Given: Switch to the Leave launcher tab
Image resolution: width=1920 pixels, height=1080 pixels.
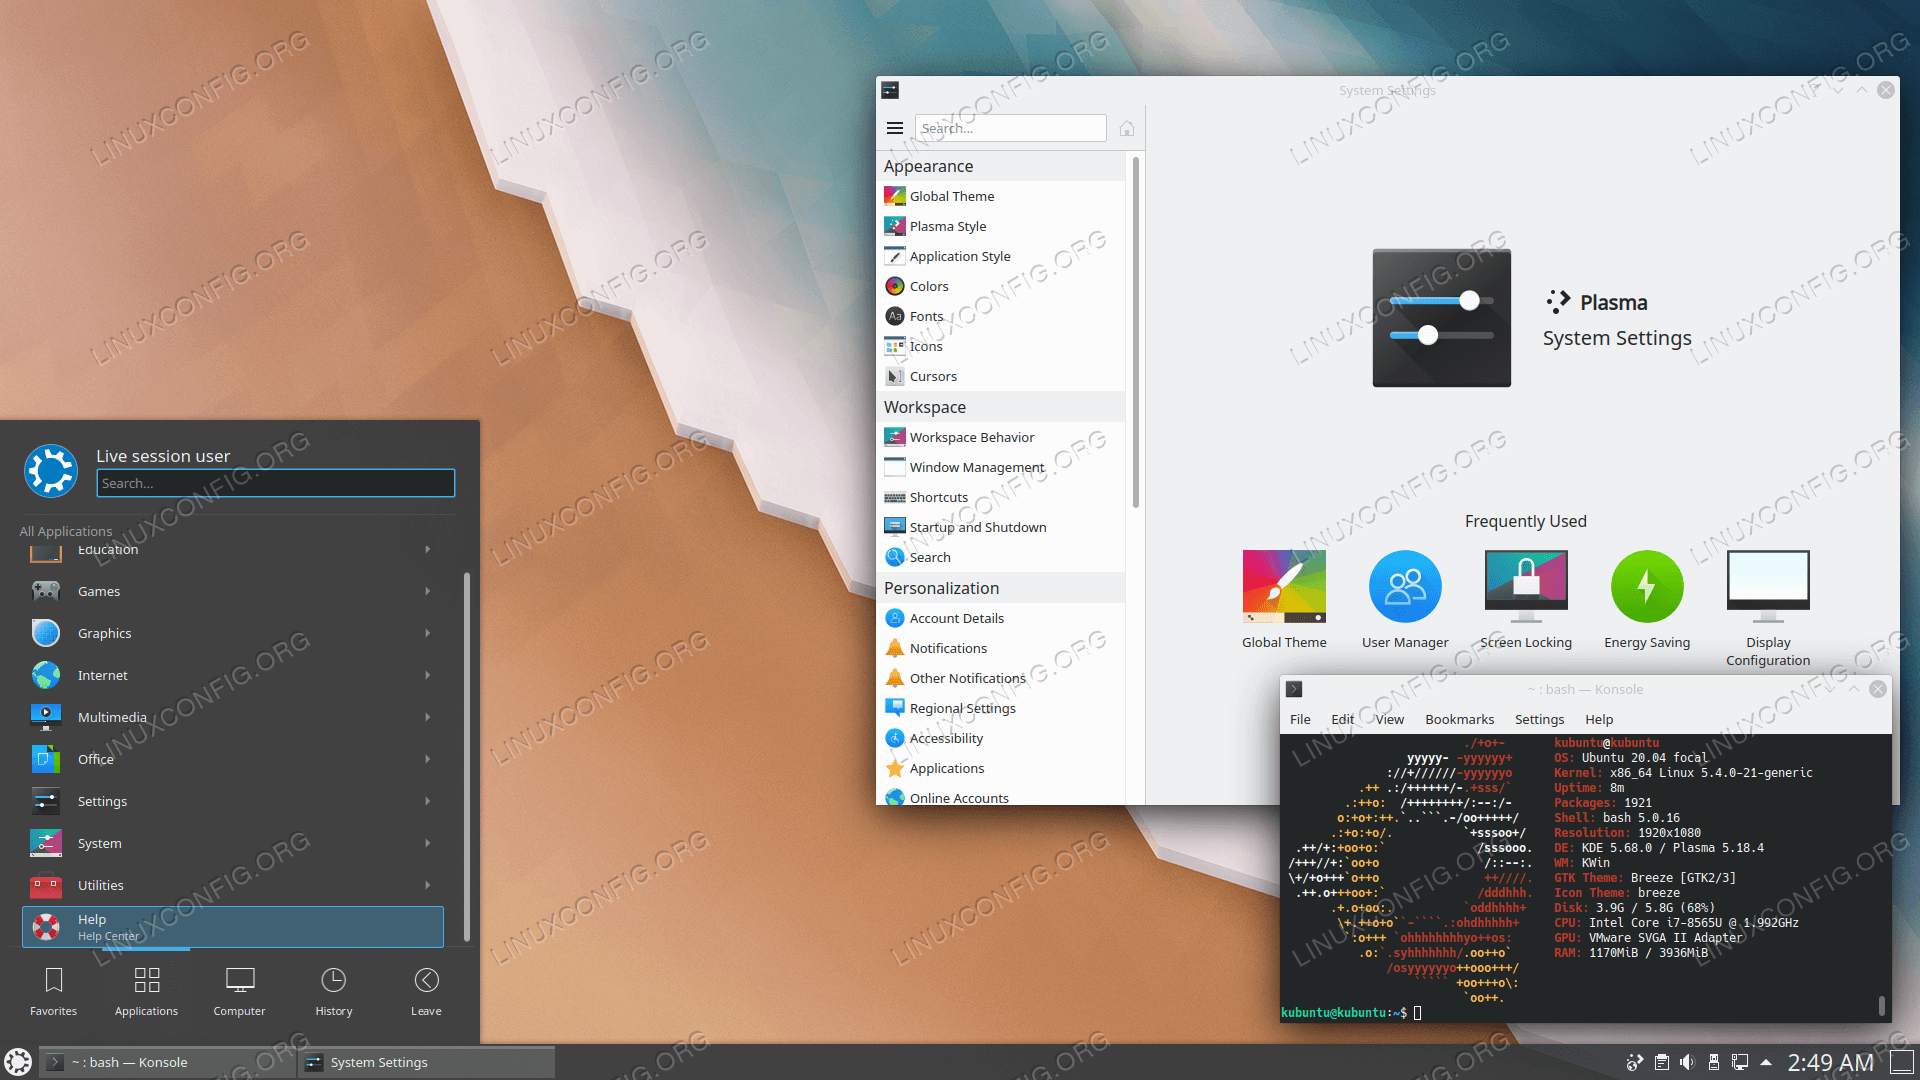Looking at the screenshot, I should 426,991.
